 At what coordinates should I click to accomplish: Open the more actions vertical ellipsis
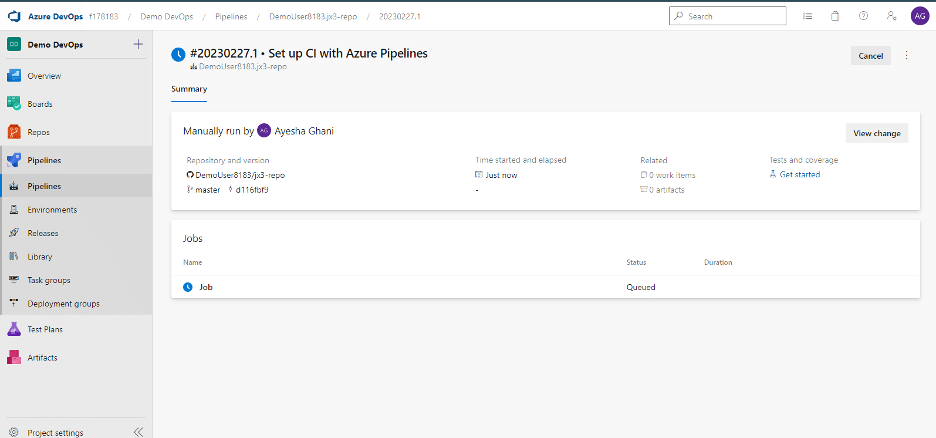(907, 55)
